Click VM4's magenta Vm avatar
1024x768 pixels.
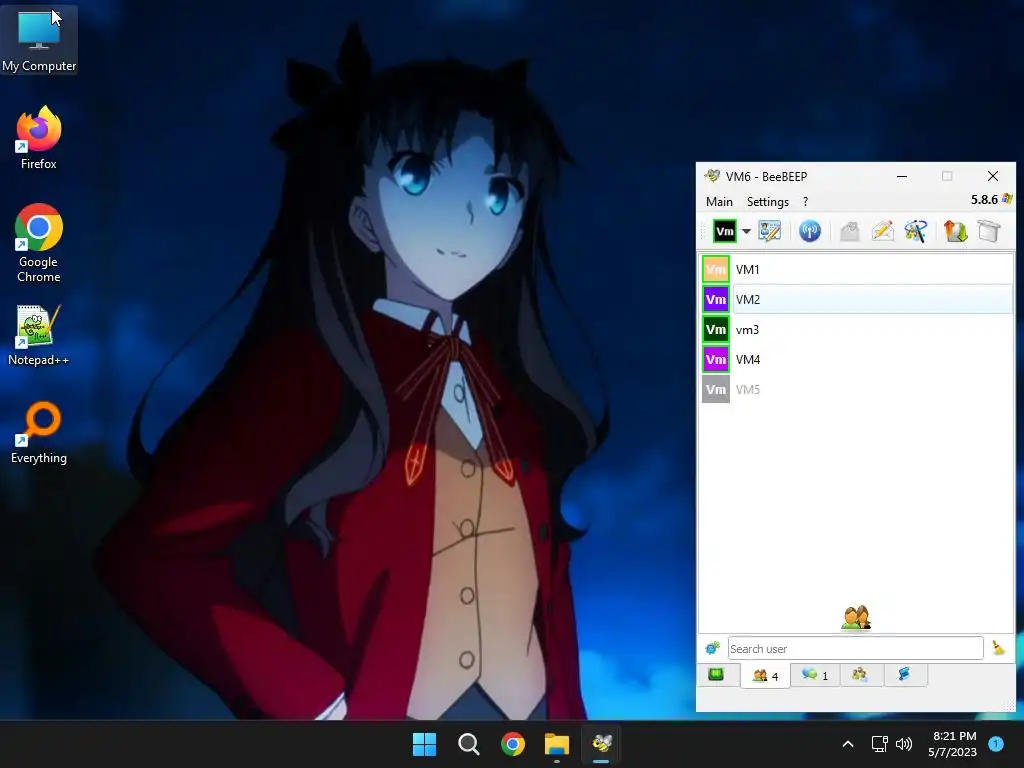click(716, 359)
